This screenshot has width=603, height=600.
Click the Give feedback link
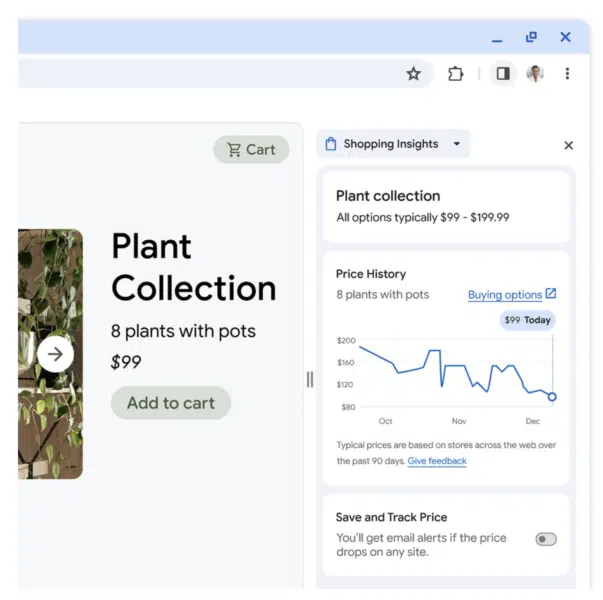tap(437, 461)
